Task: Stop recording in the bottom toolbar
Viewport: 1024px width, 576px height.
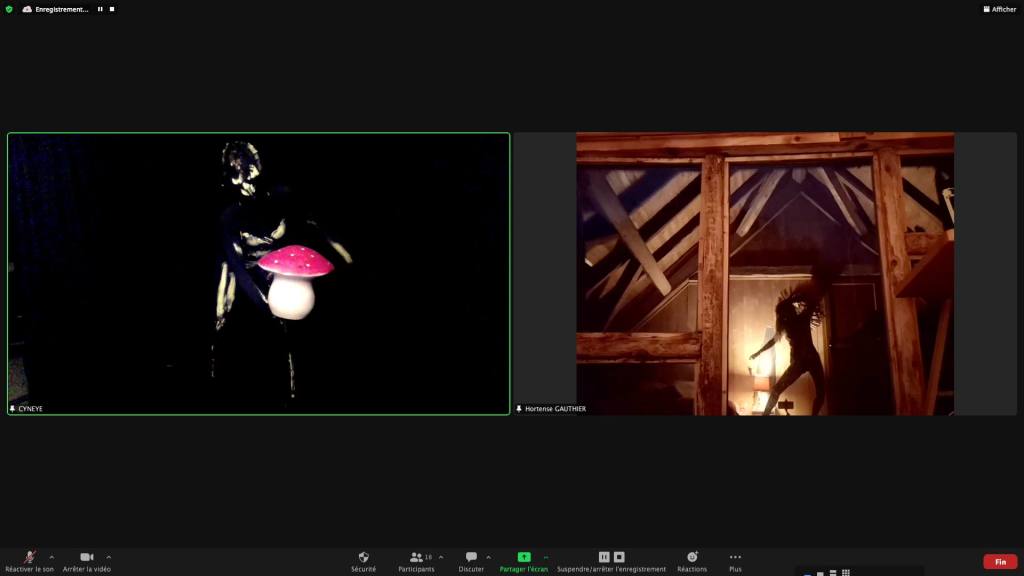Action: 619,557
